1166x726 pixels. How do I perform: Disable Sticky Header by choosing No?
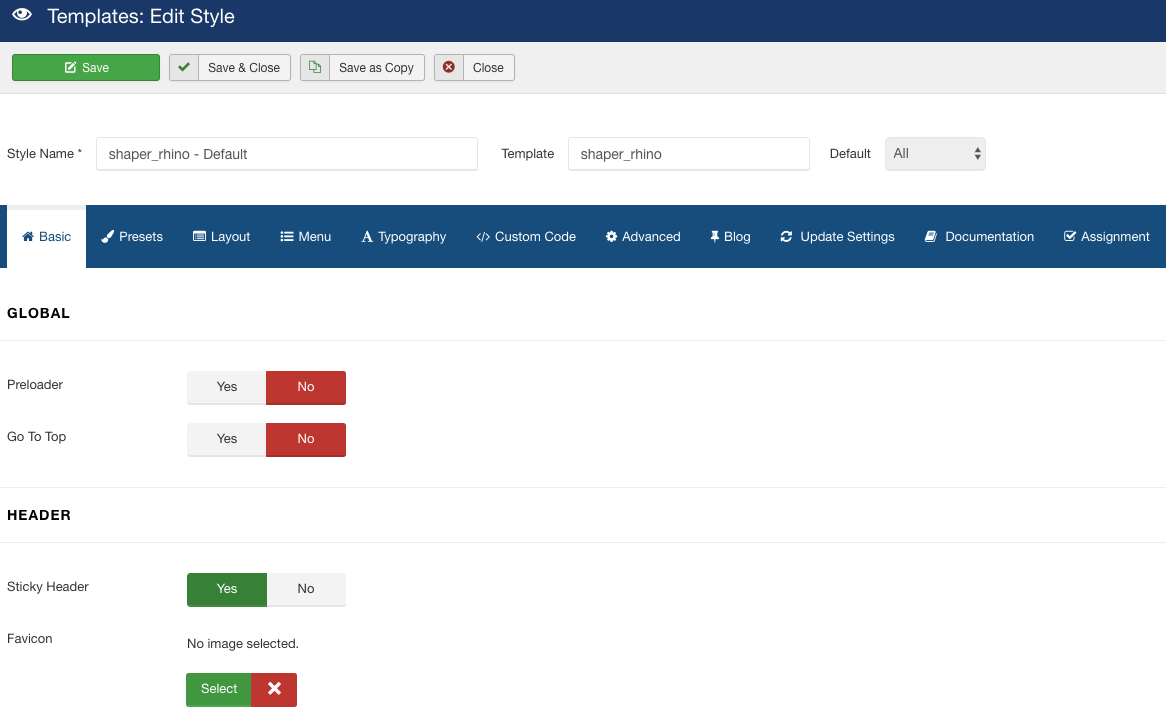(x=306, y=589)
